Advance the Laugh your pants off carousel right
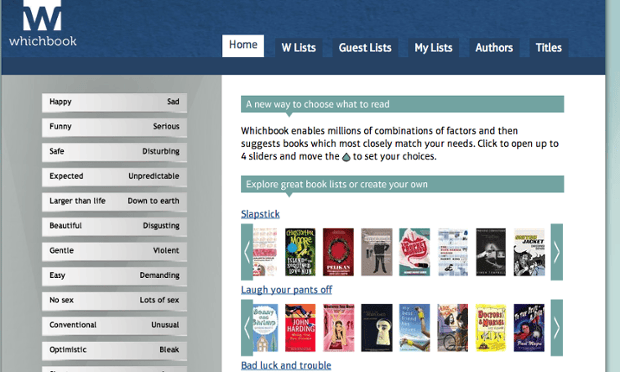 (x=557, y=328)
